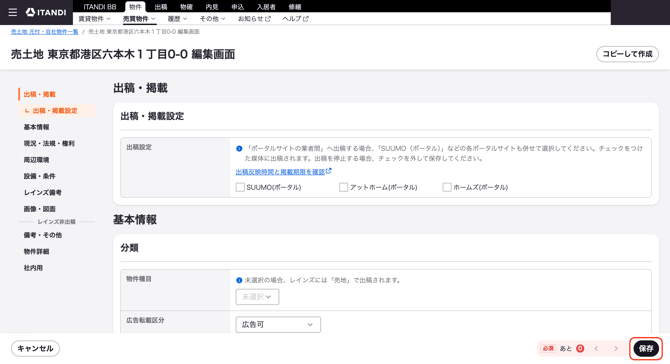Click the 物件種目 row label

coord(139,279)
